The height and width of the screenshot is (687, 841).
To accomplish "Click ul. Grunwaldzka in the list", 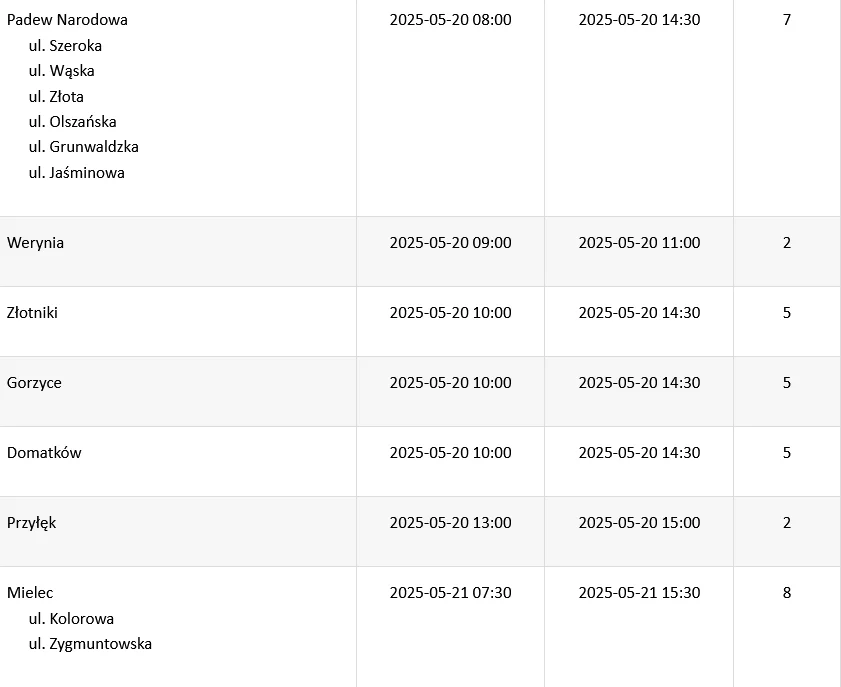I will [x=84, y=147].
